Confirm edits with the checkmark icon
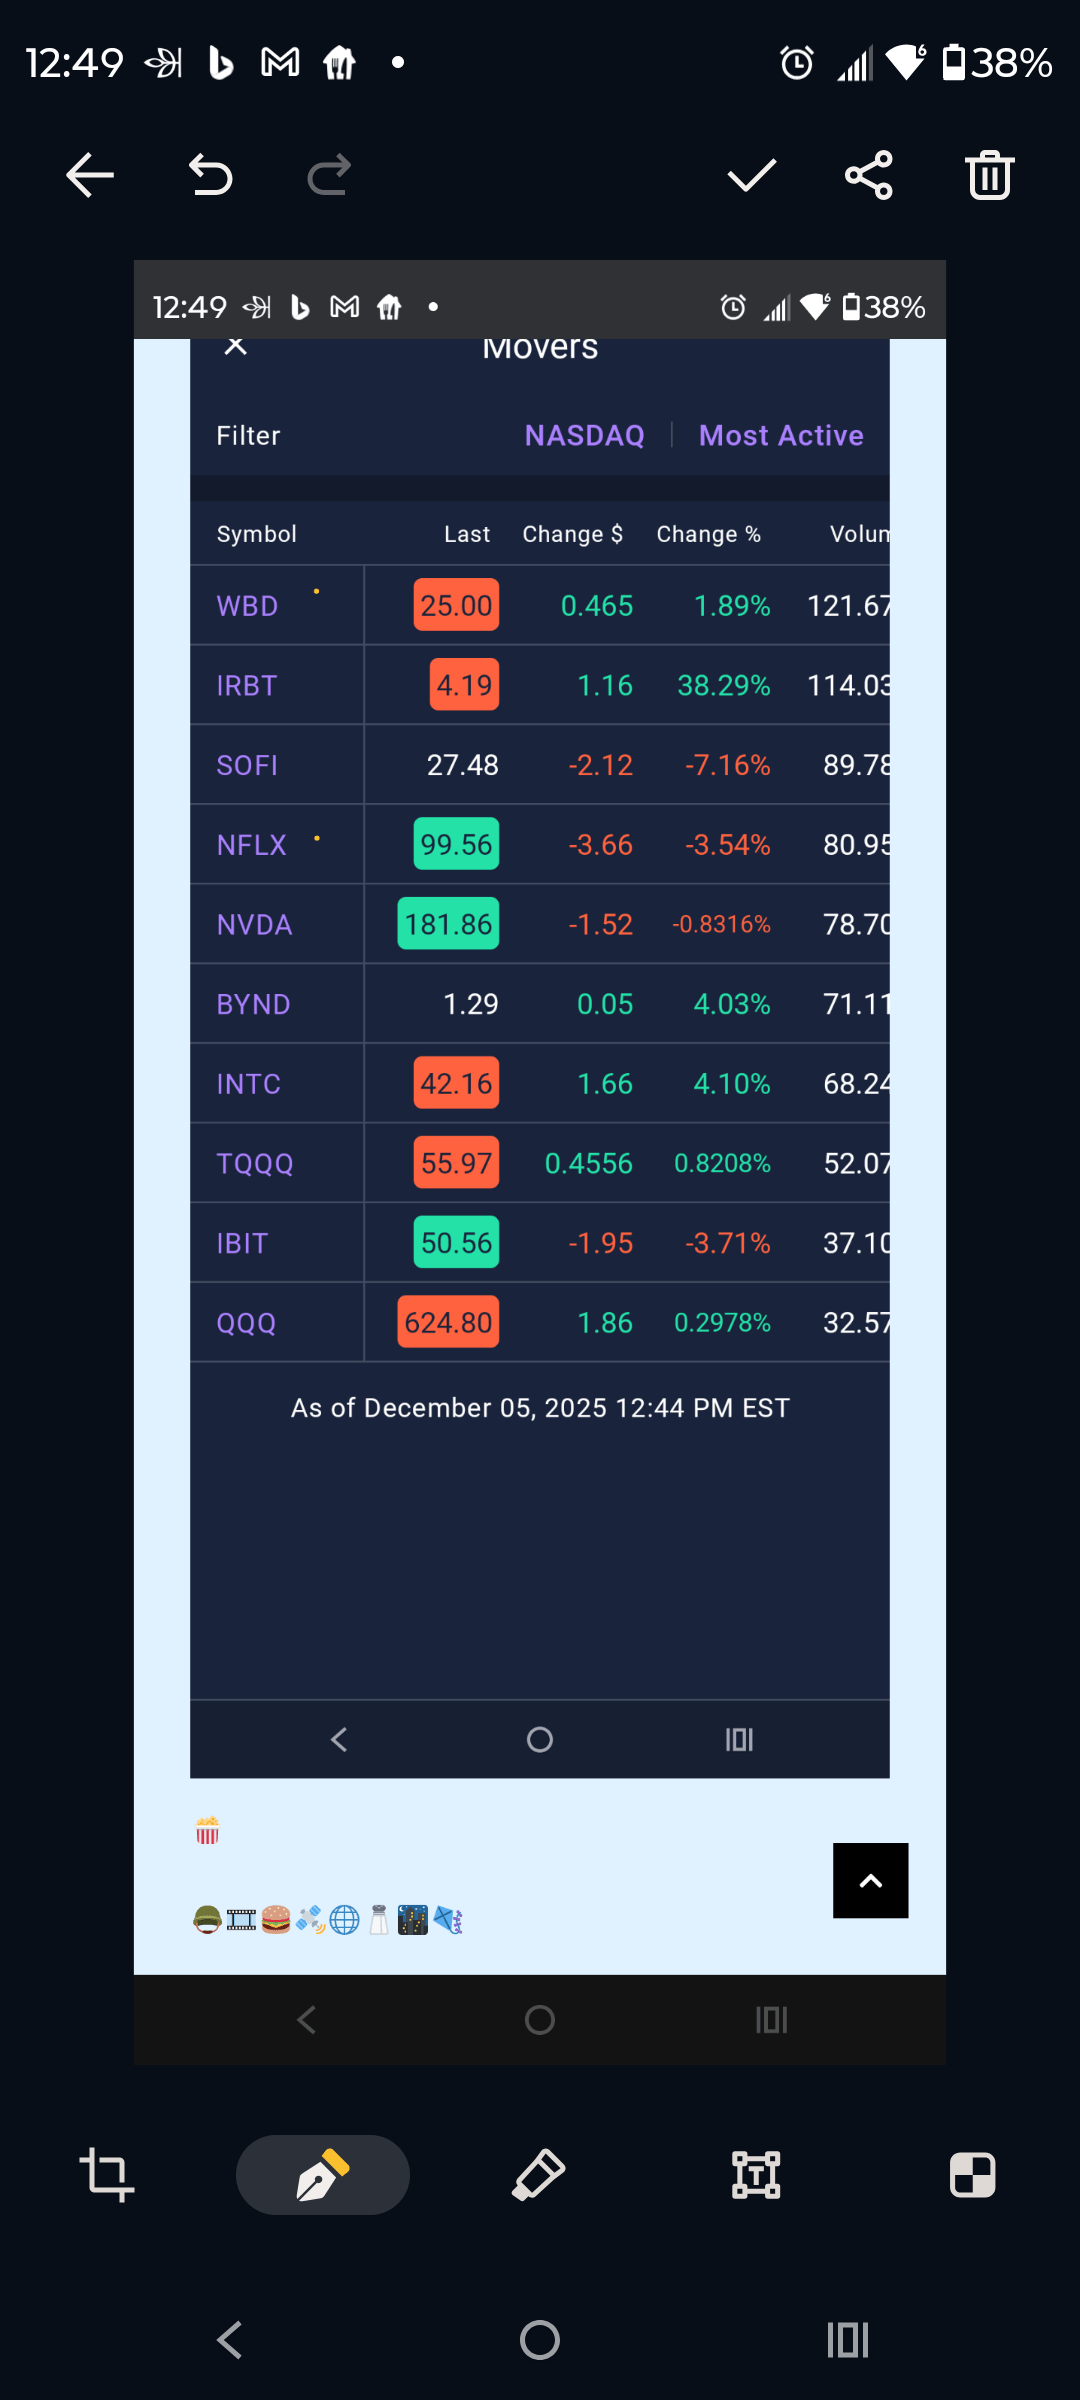The width and height of the screenshot is (1080, 2400). click(x=751, y=176)
